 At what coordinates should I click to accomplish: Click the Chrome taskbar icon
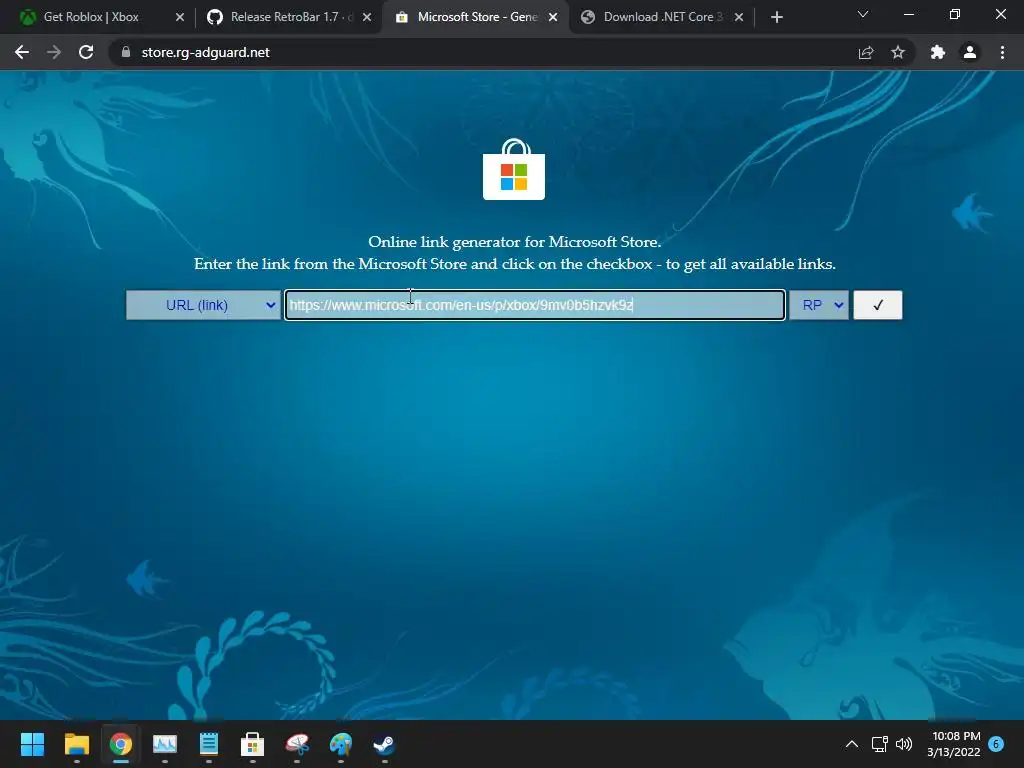[x=121, y=744]
